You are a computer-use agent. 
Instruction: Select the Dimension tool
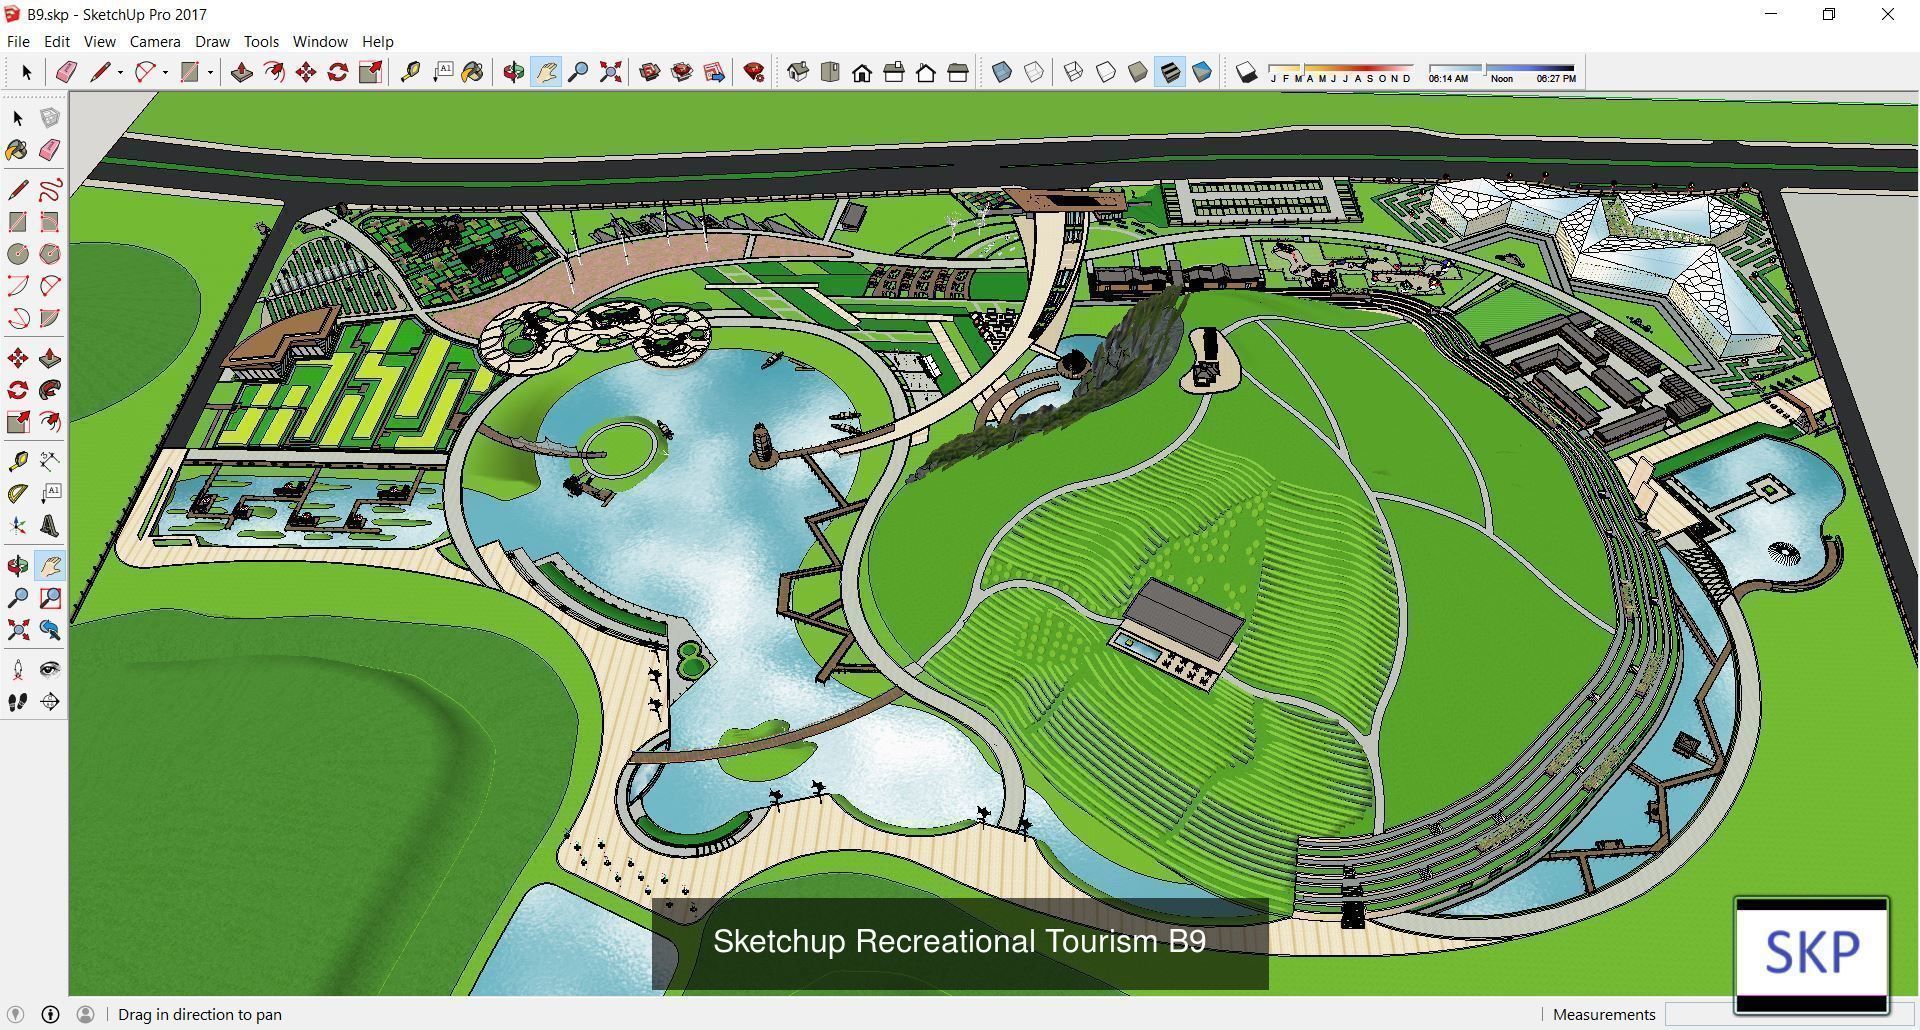tap(50, 462)
